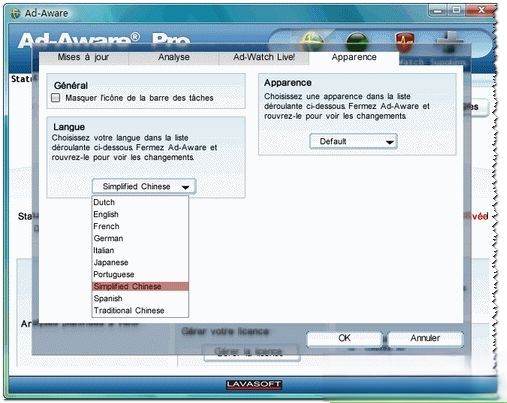
Task: Open the Analyse tab
Action: click(174, 57)
